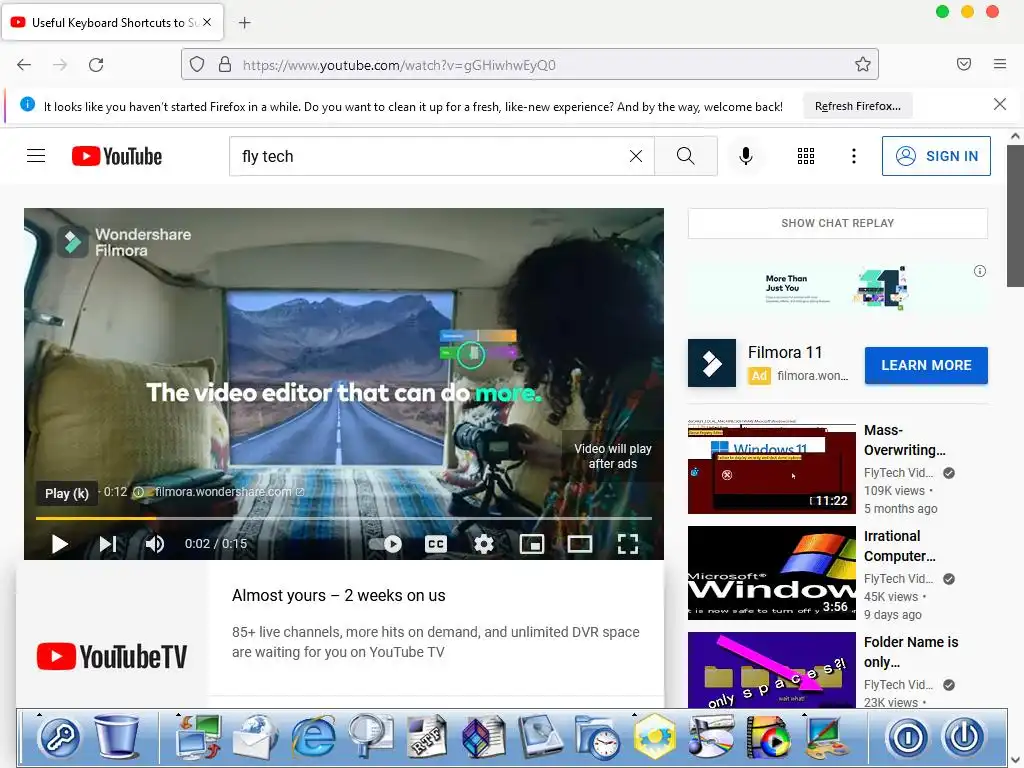Open the Windows XP 3:56 video thumbnail

coord(771,573)
